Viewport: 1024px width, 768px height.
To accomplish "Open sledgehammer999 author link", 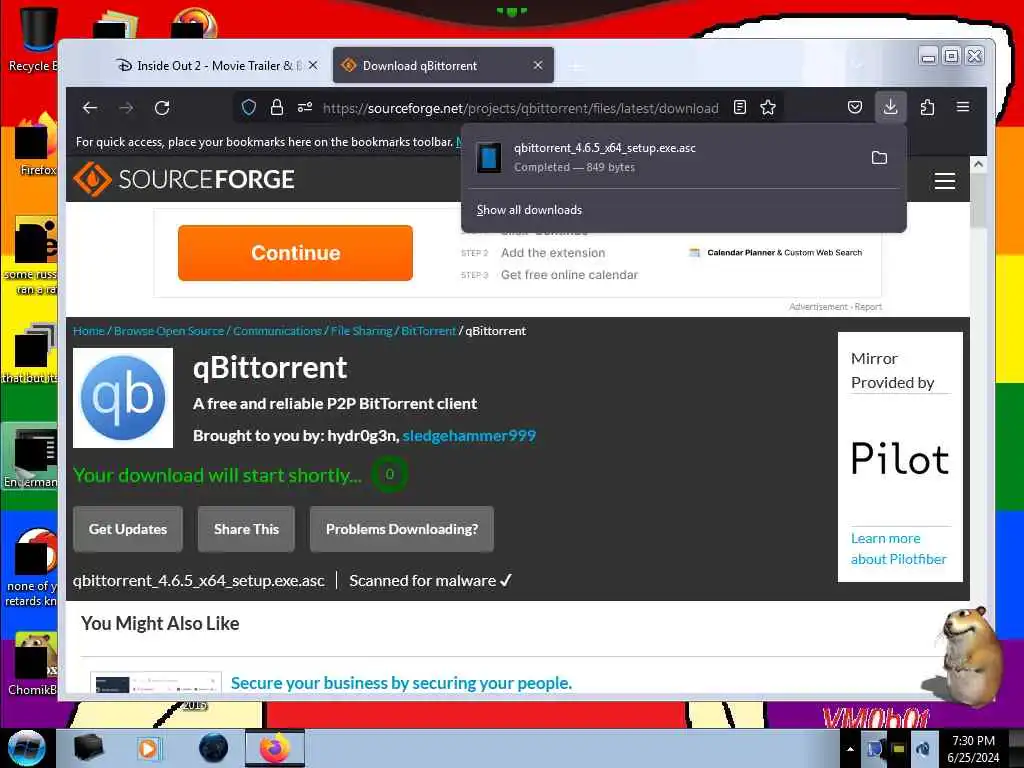I will (x=469, y=436).
